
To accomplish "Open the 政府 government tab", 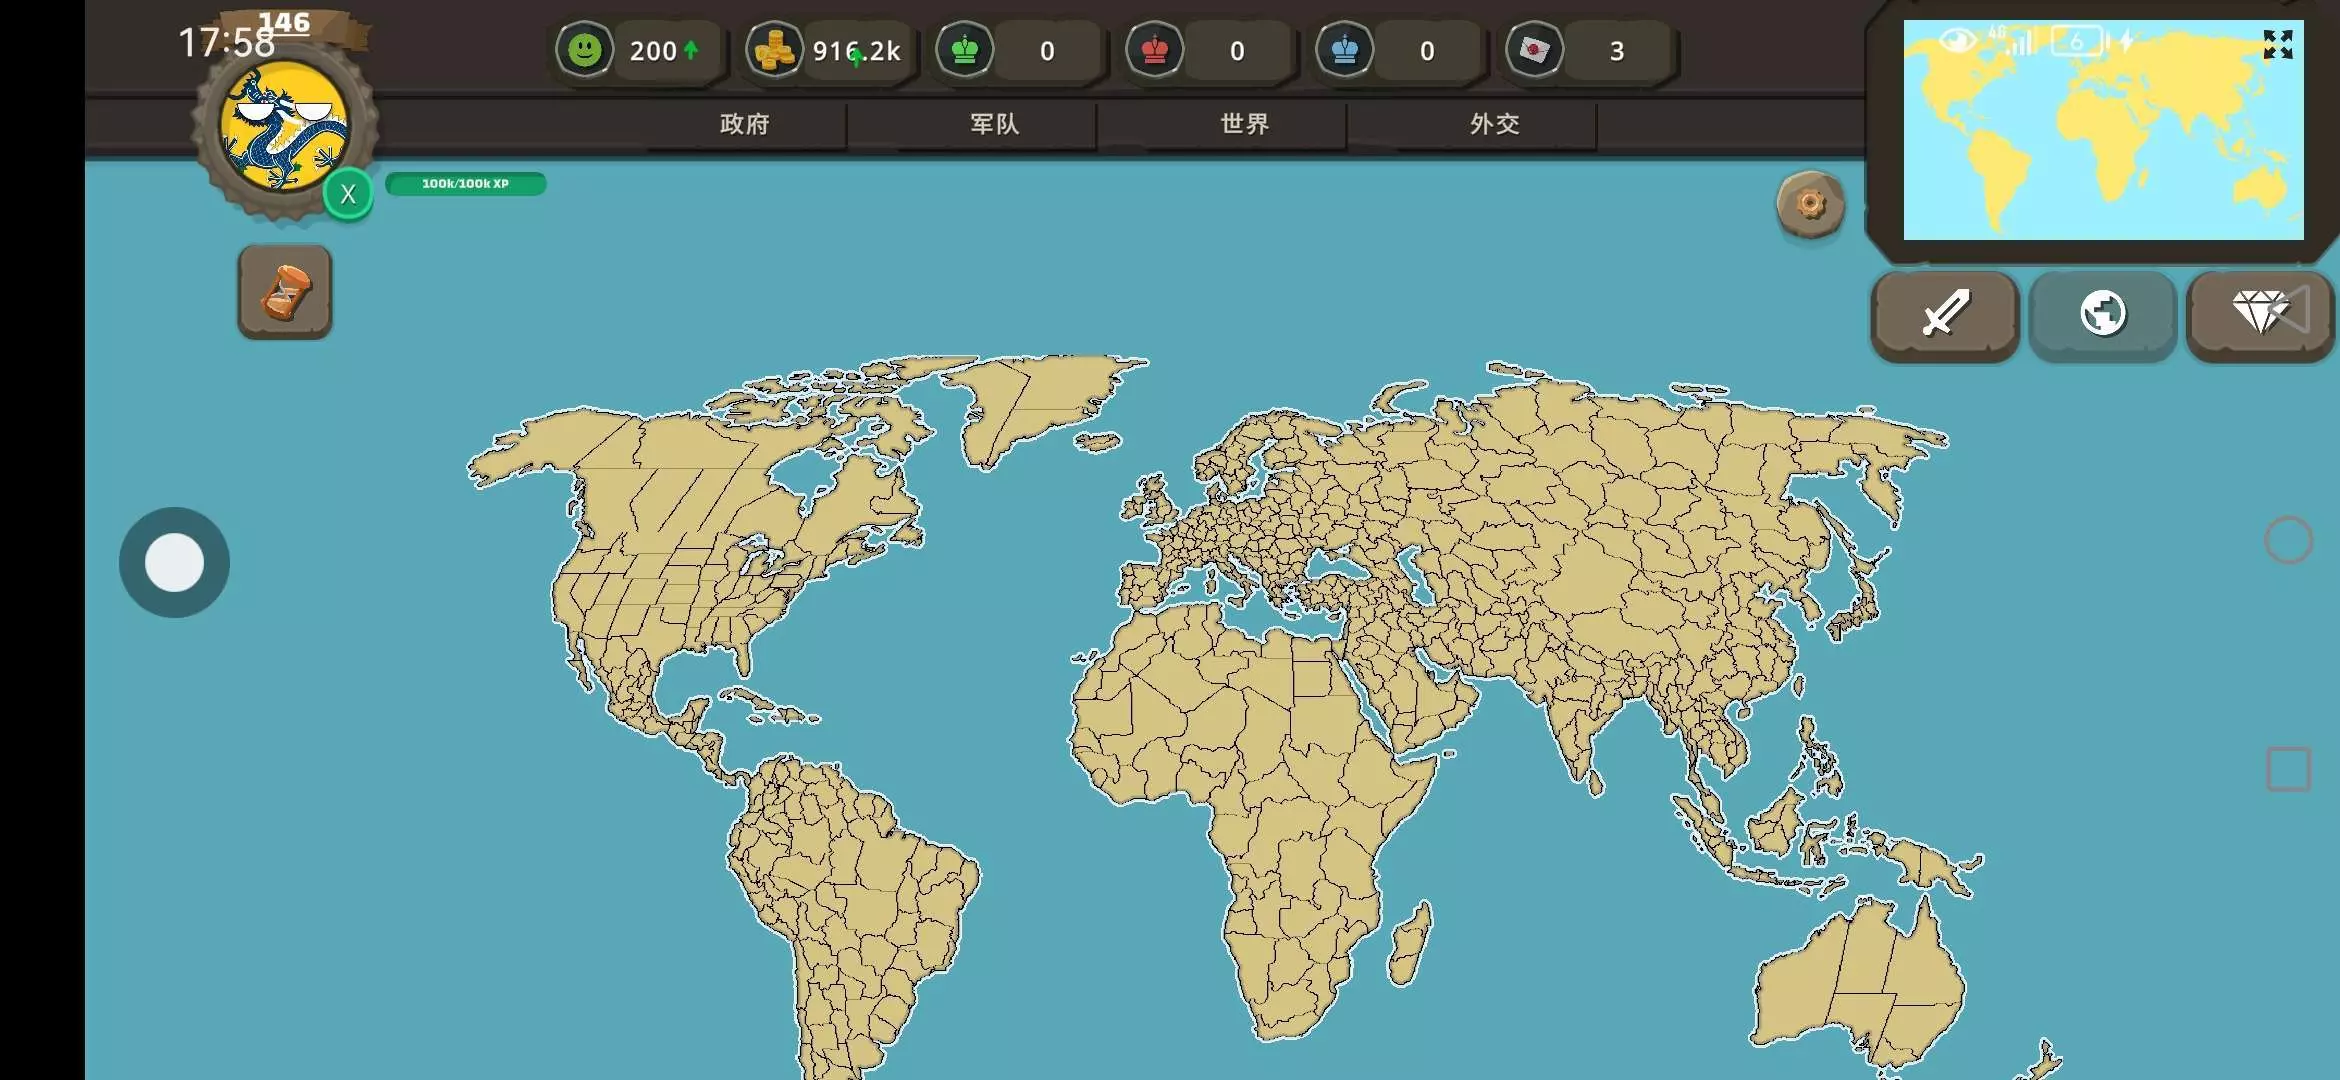I will pos(745,124).
